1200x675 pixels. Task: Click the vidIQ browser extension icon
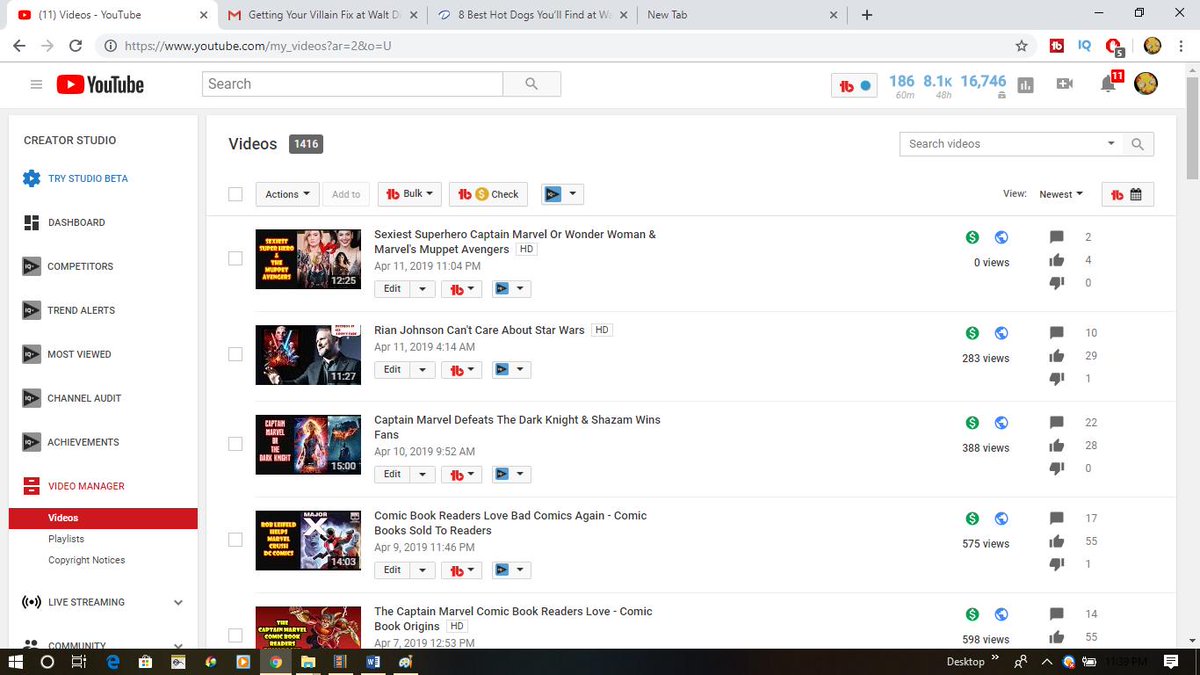pos(1084,46)
